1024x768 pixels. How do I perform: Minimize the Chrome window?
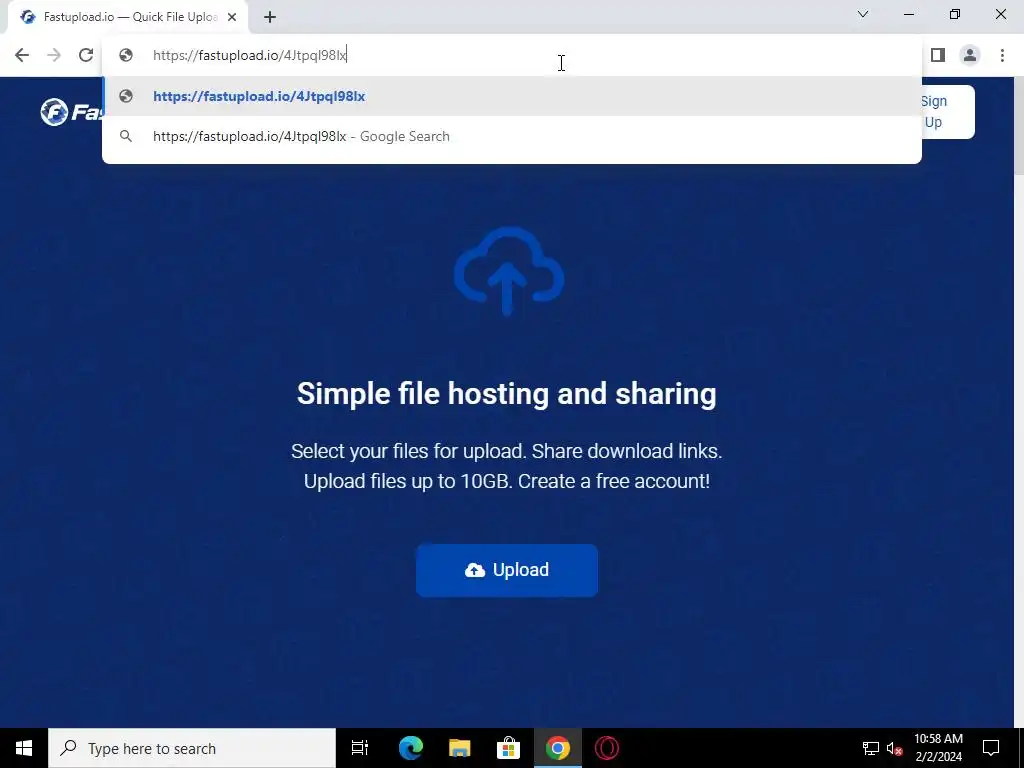point(909,14)
